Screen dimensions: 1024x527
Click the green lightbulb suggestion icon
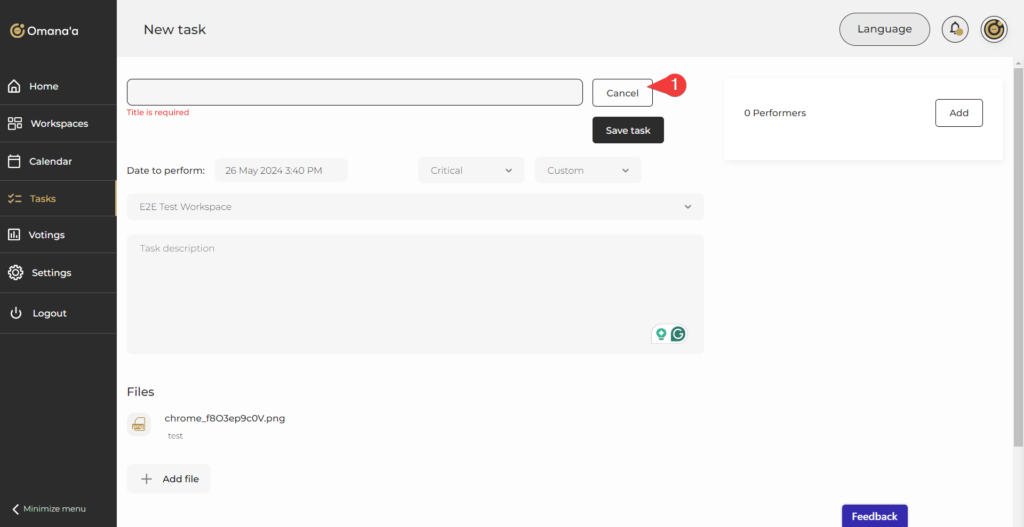[660, 334]
